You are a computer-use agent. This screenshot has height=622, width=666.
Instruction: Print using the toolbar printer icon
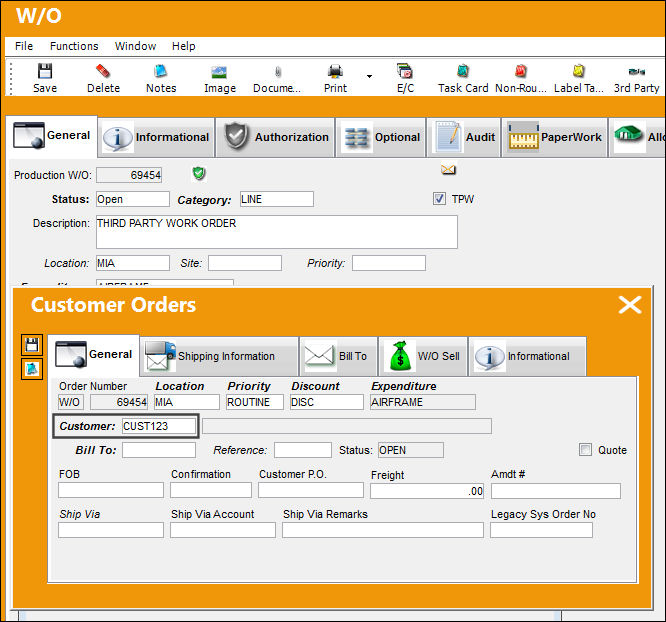(x=335, y=78)
